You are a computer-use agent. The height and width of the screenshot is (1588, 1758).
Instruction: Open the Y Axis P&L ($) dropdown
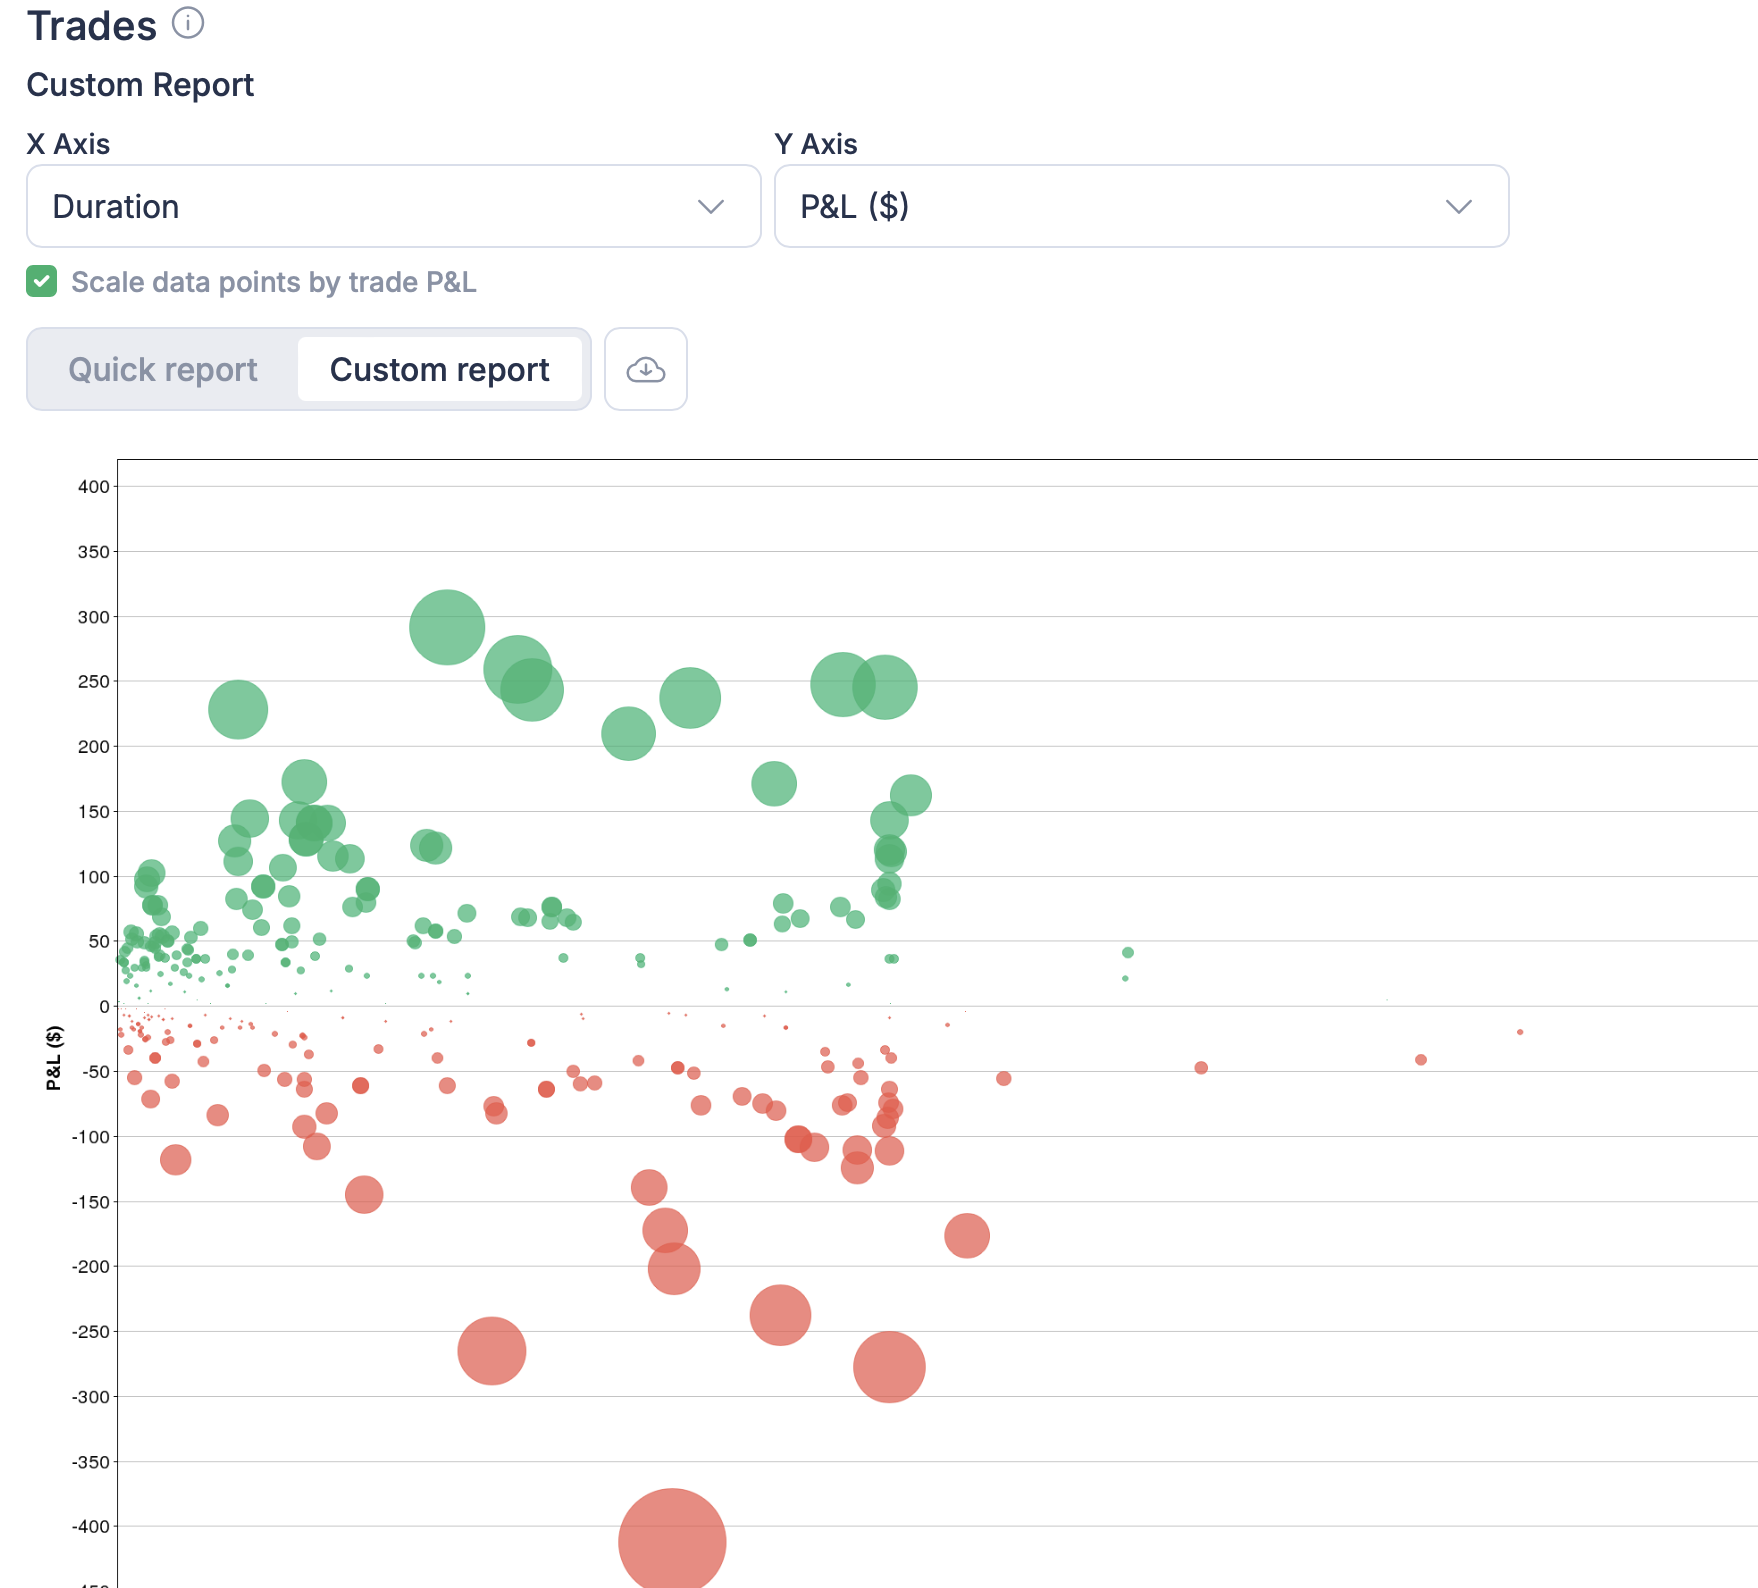point(1141,206)
